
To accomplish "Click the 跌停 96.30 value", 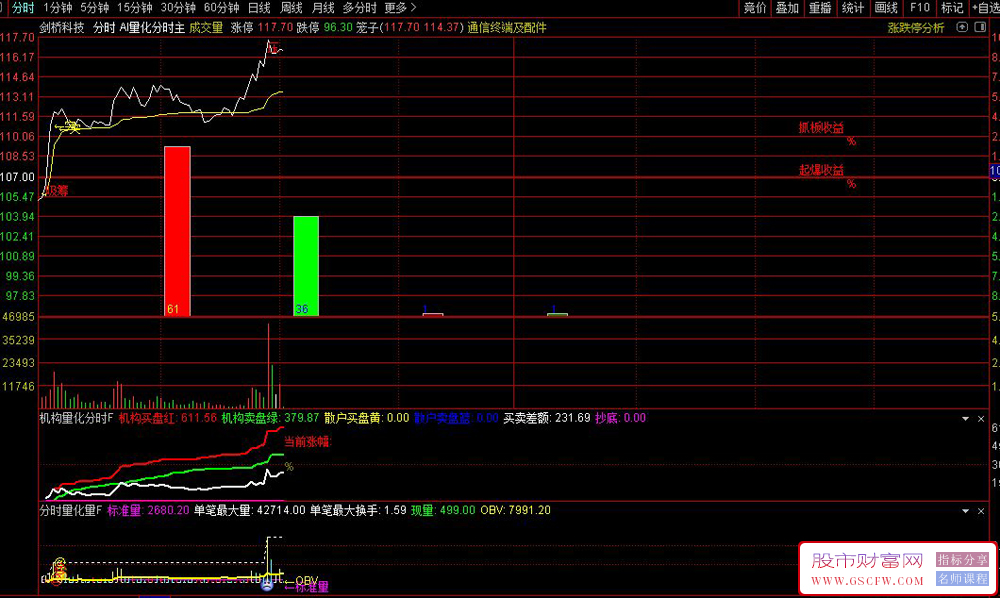I will click(325, 27).
